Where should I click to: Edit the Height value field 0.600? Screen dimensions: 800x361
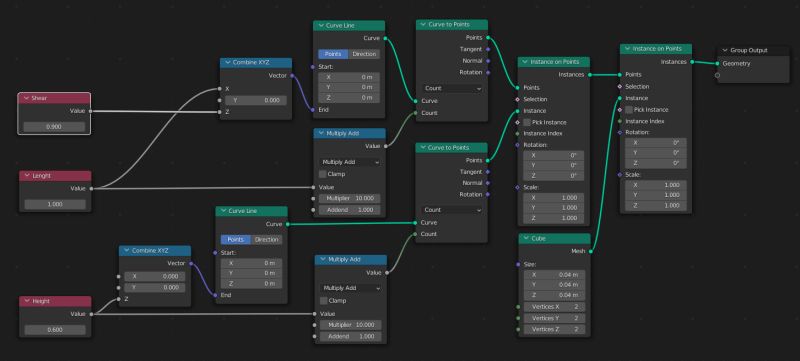click(x=55, y=329)
